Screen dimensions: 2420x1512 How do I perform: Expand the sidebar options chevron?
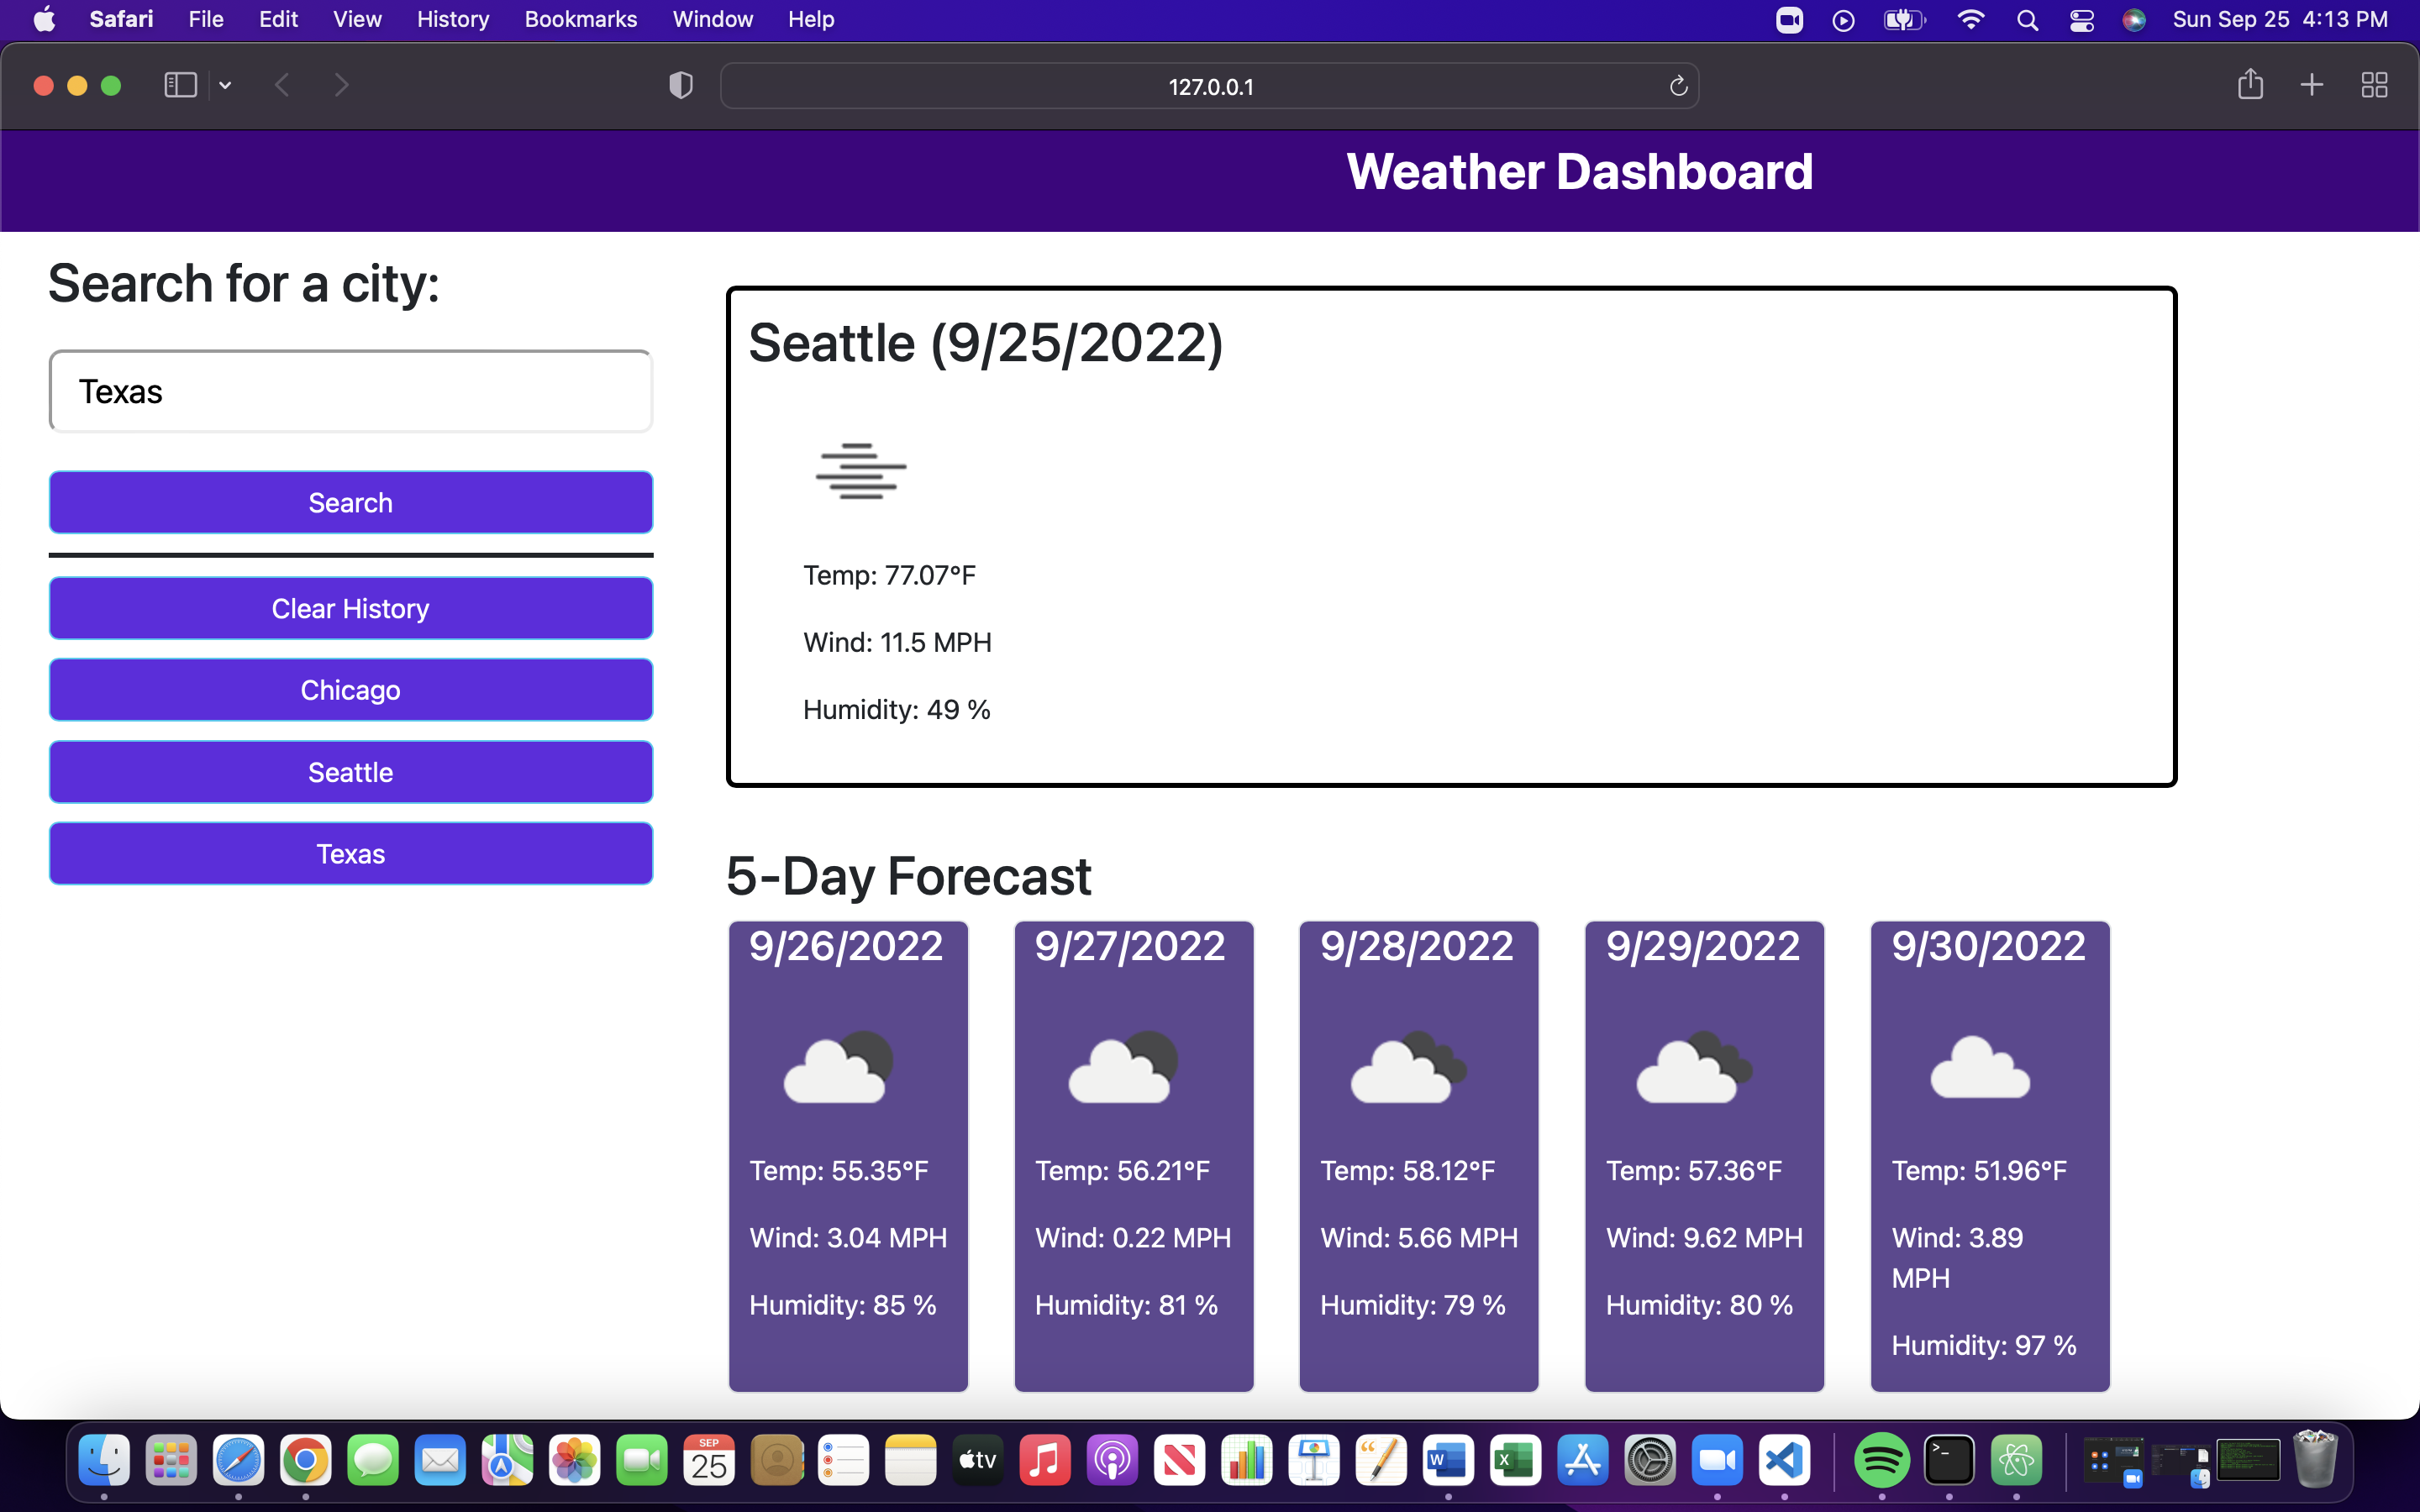click(225, 85)
